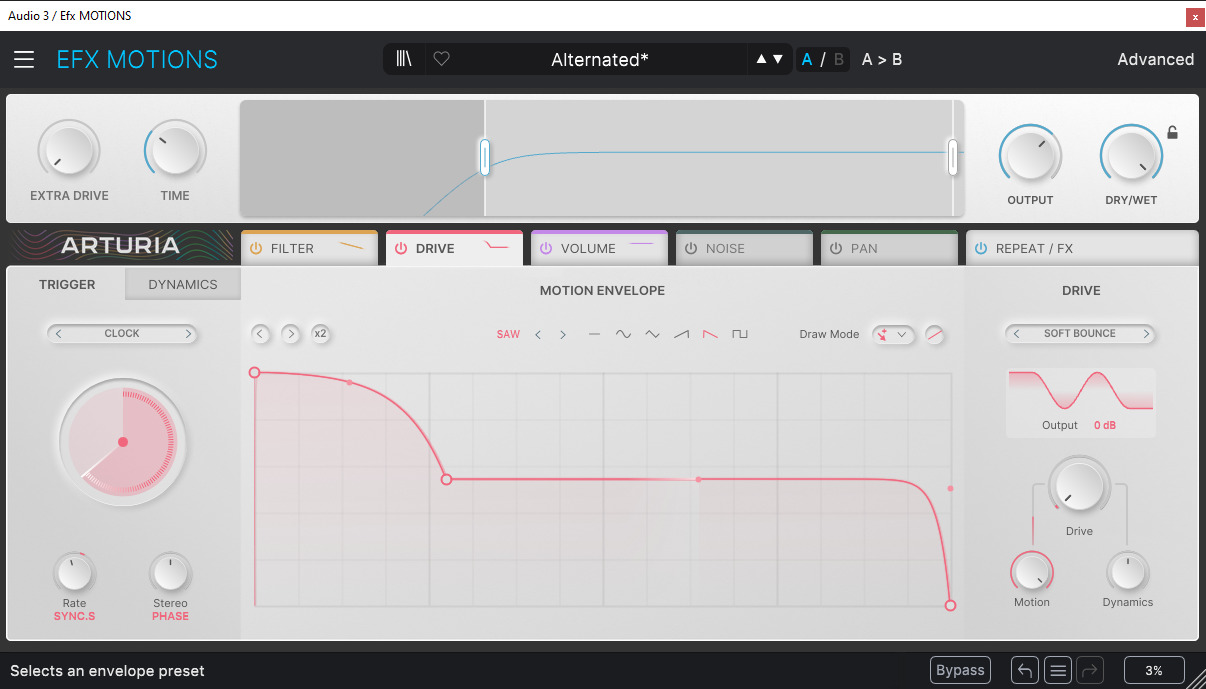Select the triangle wave envelope shape
The image size is (1206, 689).
(652, 334)
